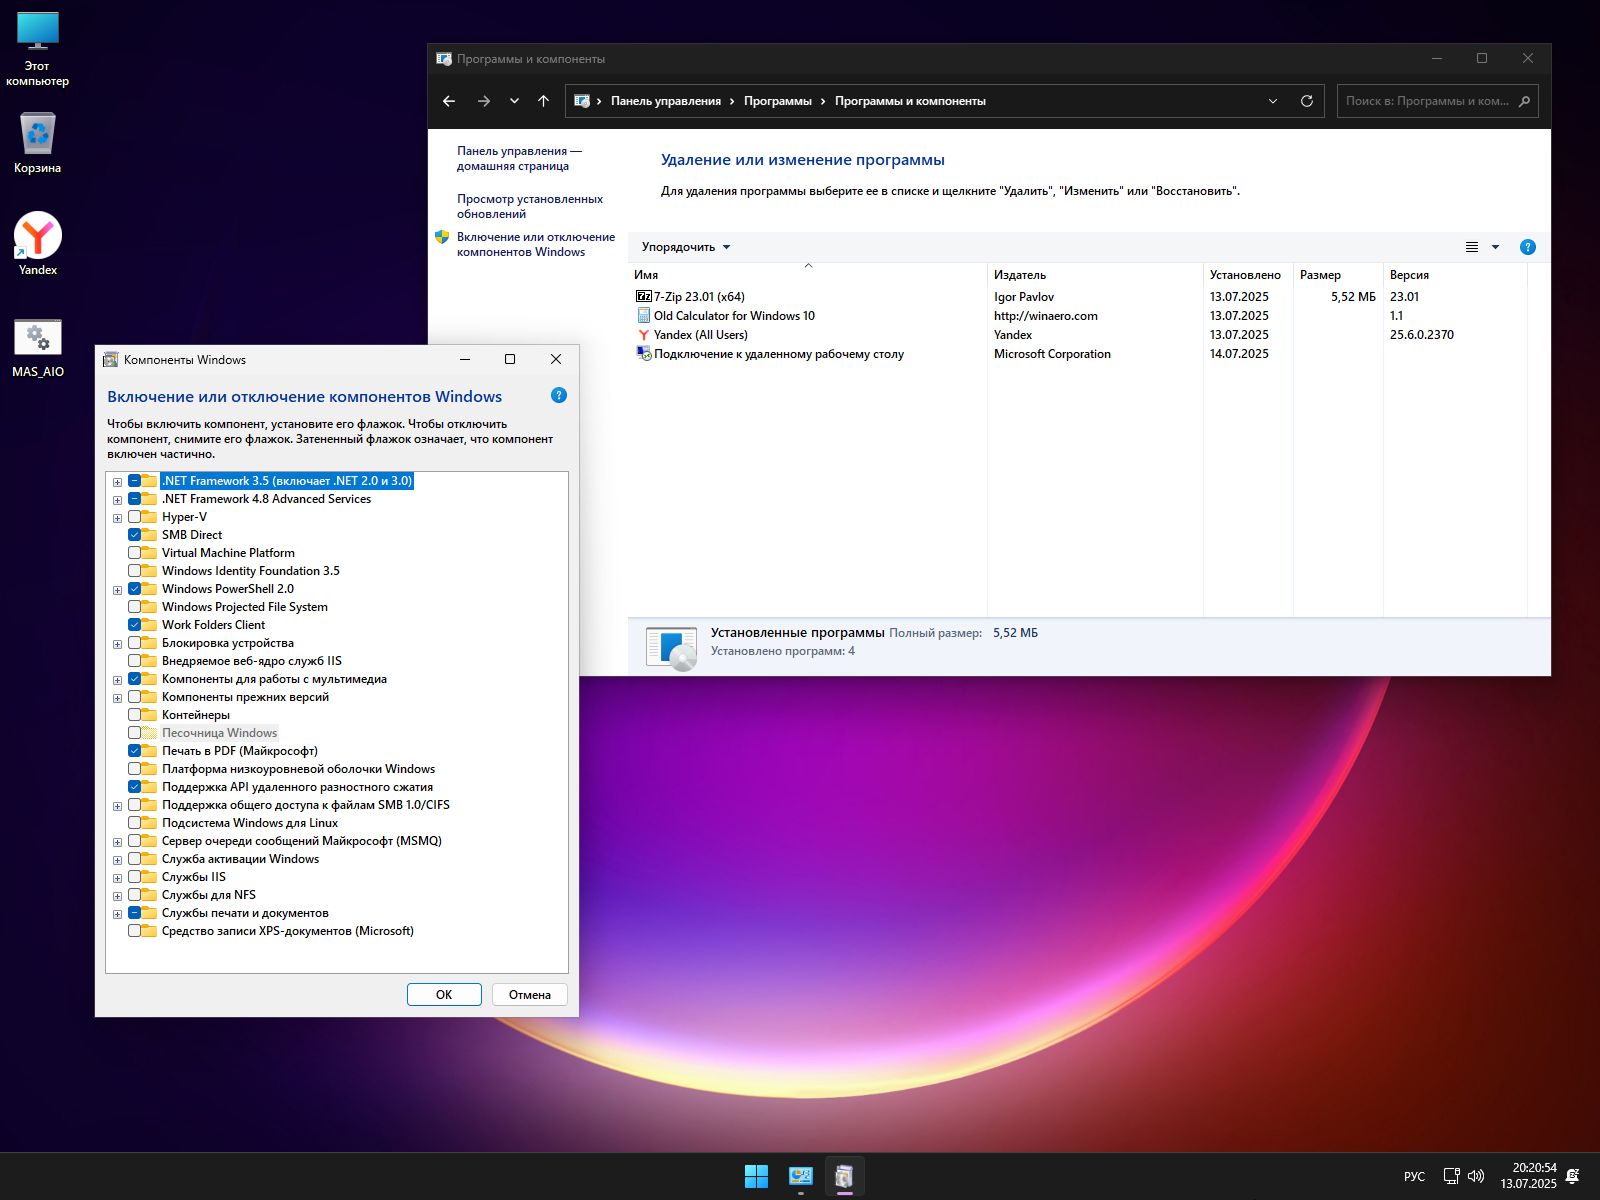
Task: Open the recent locations dropdown arrow
Action: point(514,101)
